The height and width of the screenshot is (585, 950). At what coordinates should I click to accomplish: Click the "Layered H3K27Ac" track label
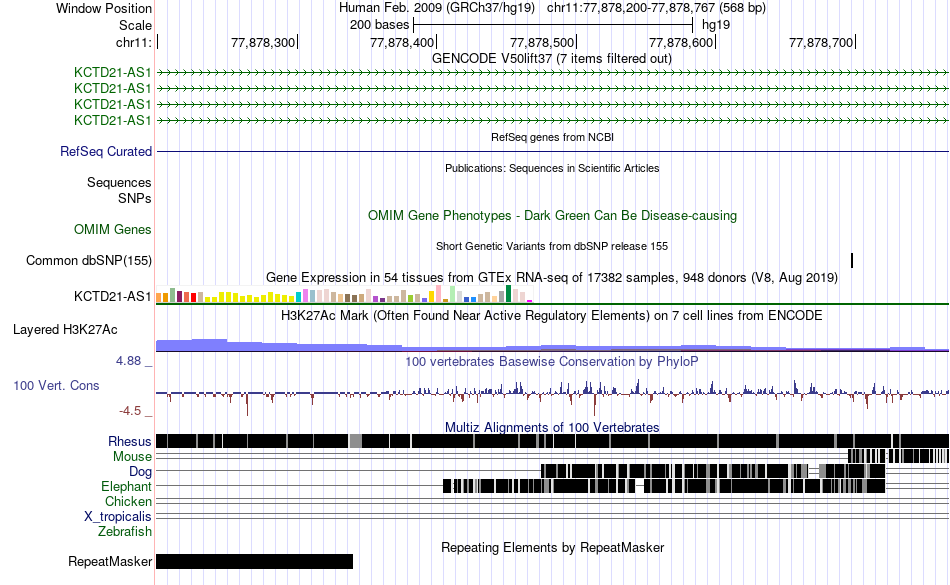coord(65,329)
